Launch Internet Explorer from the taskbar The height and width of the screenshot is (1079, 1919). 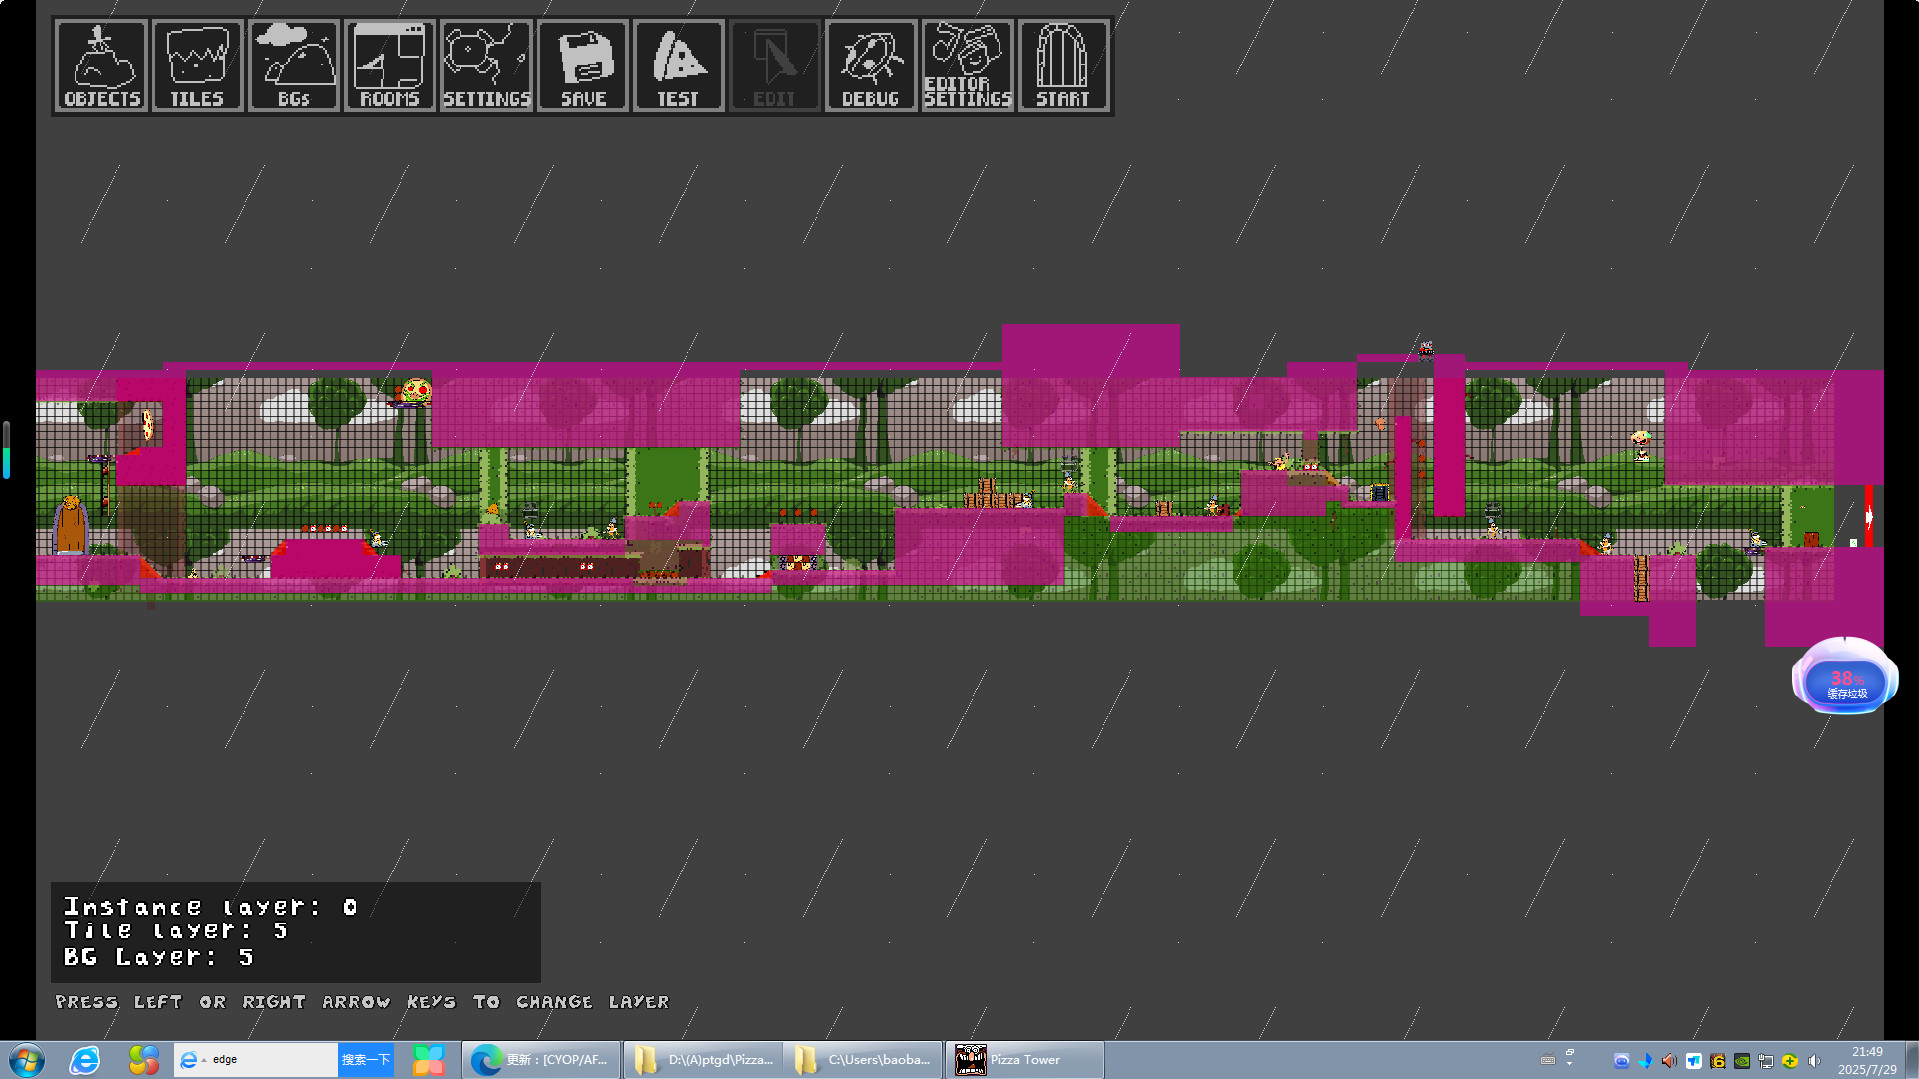(85, 1060)
